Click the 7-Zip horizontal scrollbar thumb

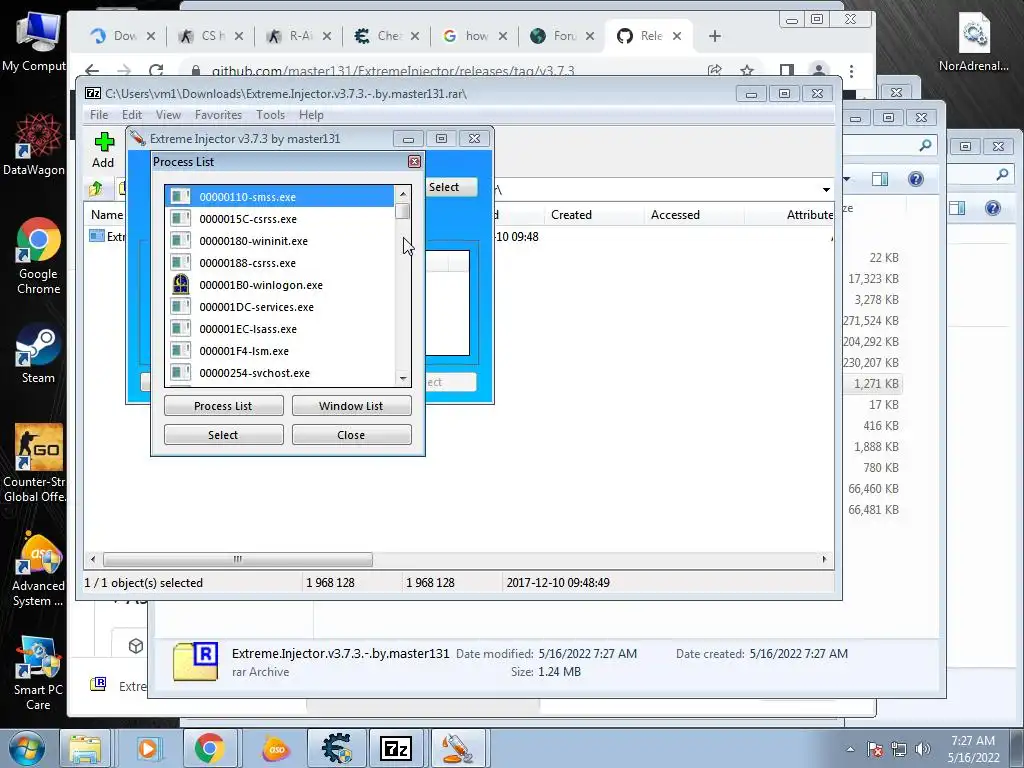tap(238, 559)
